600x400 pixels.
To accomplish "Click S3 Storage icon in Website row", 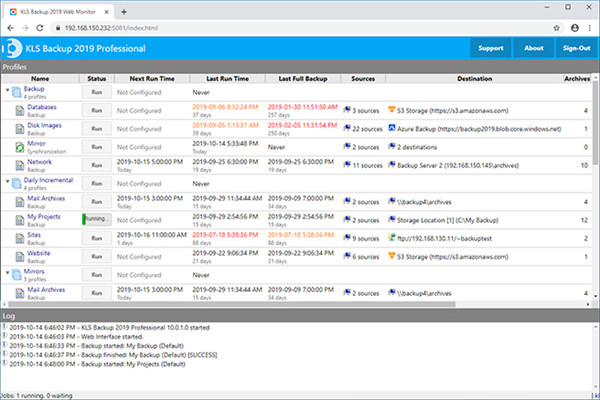I will pyautogui.click(x=391, y=256).
